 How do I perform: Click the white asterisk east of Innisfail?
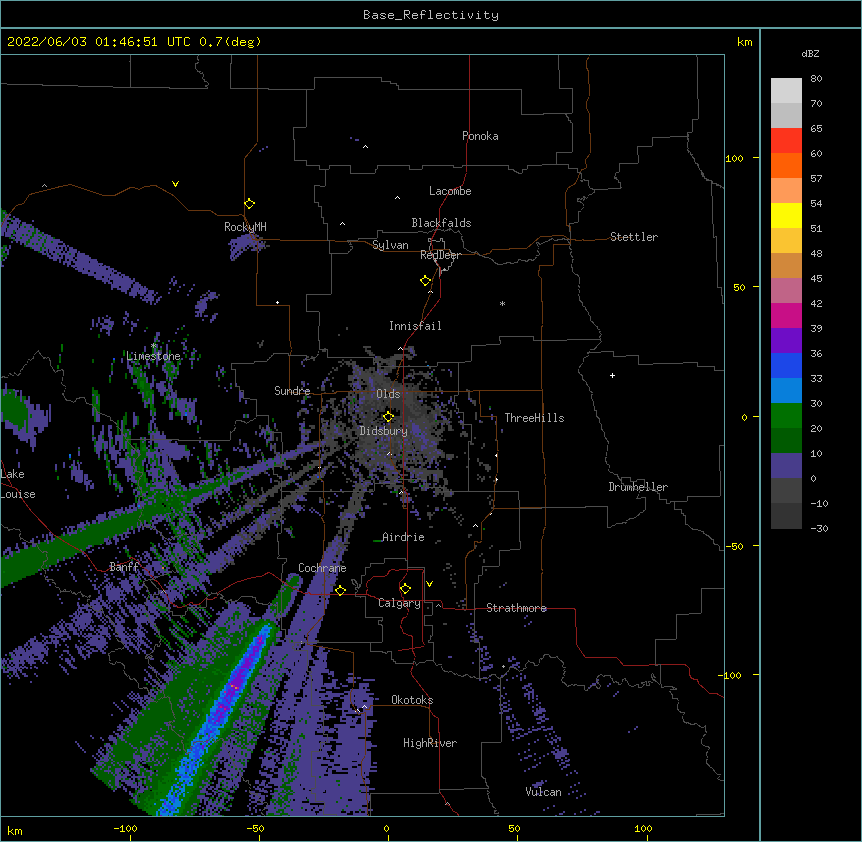[x=502, y=304]
